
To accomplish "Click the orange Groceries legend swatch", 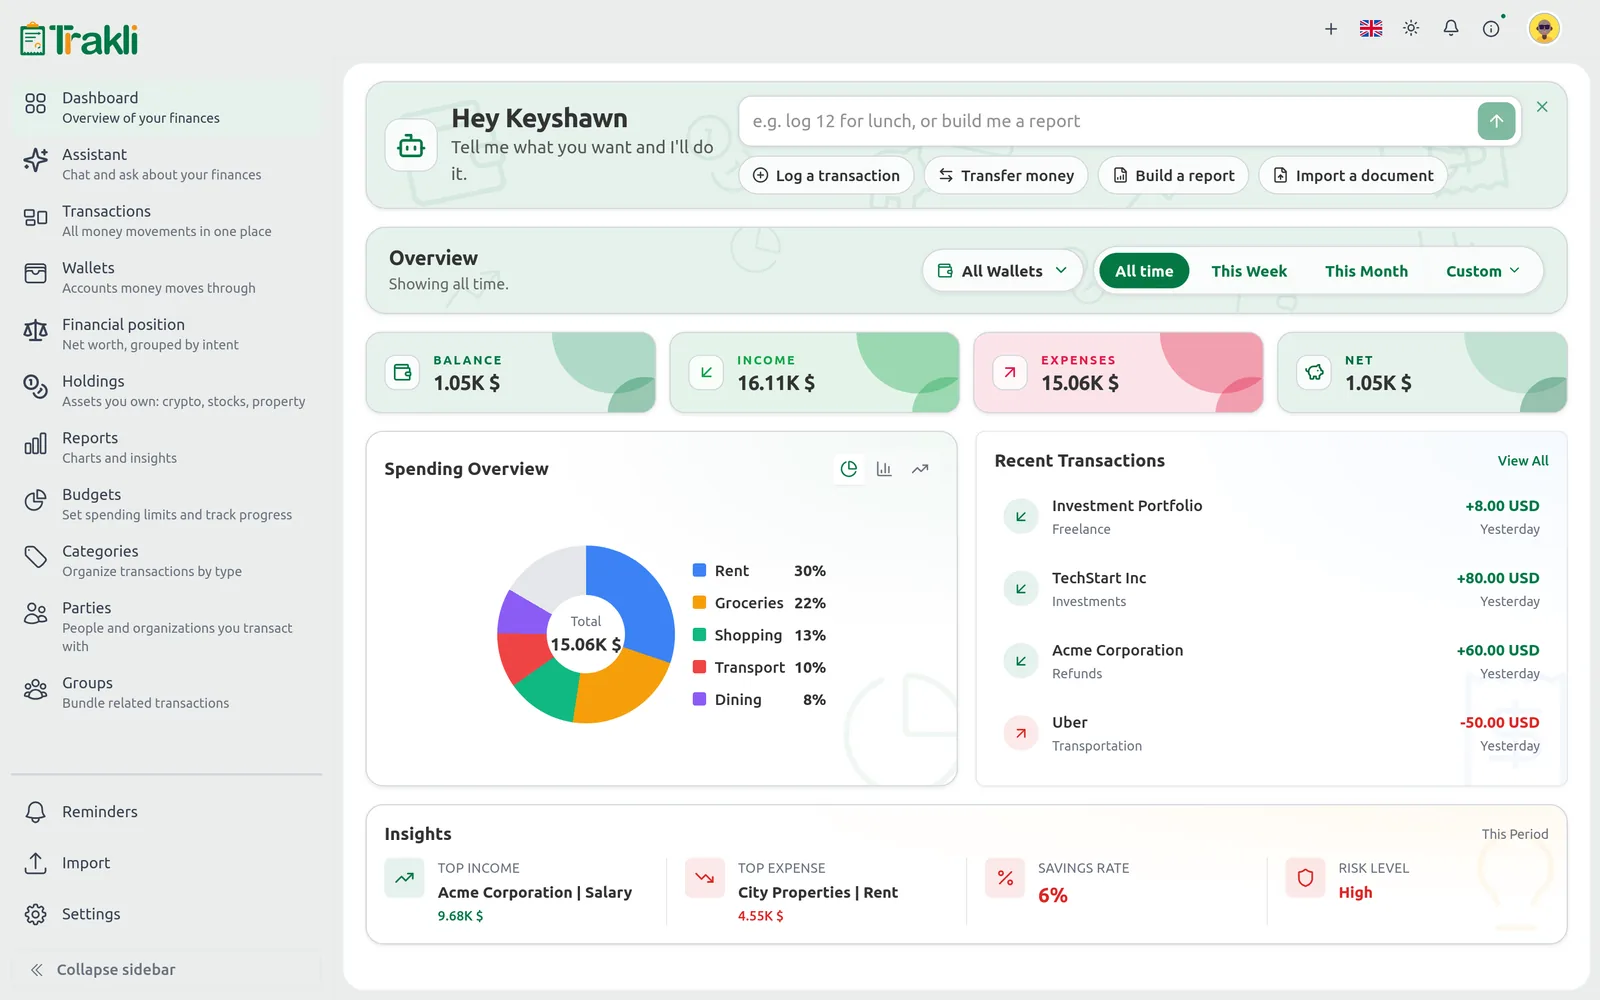I will [700, 602].
